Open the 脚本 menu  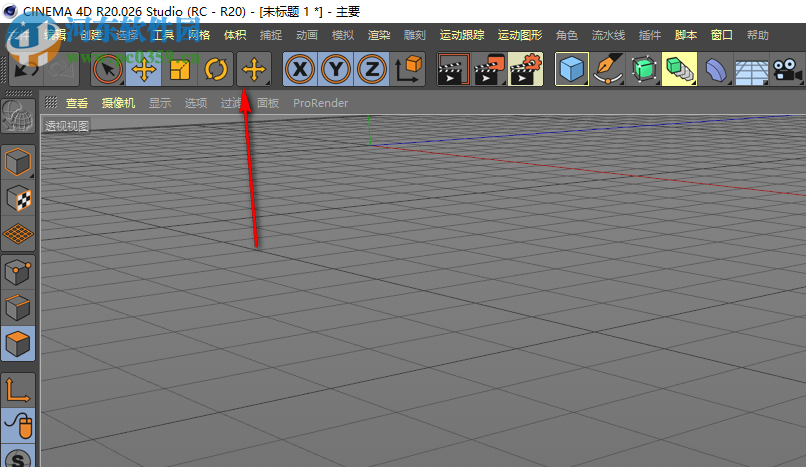686,35
